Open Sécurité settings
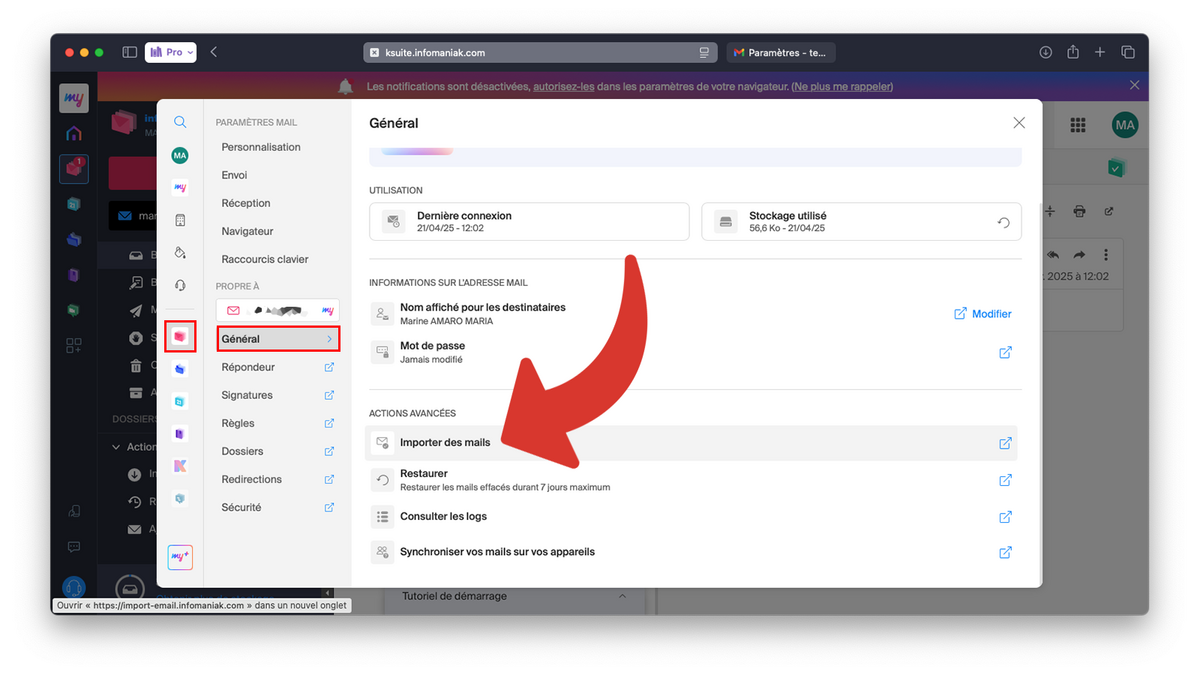The width and height of the screenshot is (1200, 675). [278, 507]
